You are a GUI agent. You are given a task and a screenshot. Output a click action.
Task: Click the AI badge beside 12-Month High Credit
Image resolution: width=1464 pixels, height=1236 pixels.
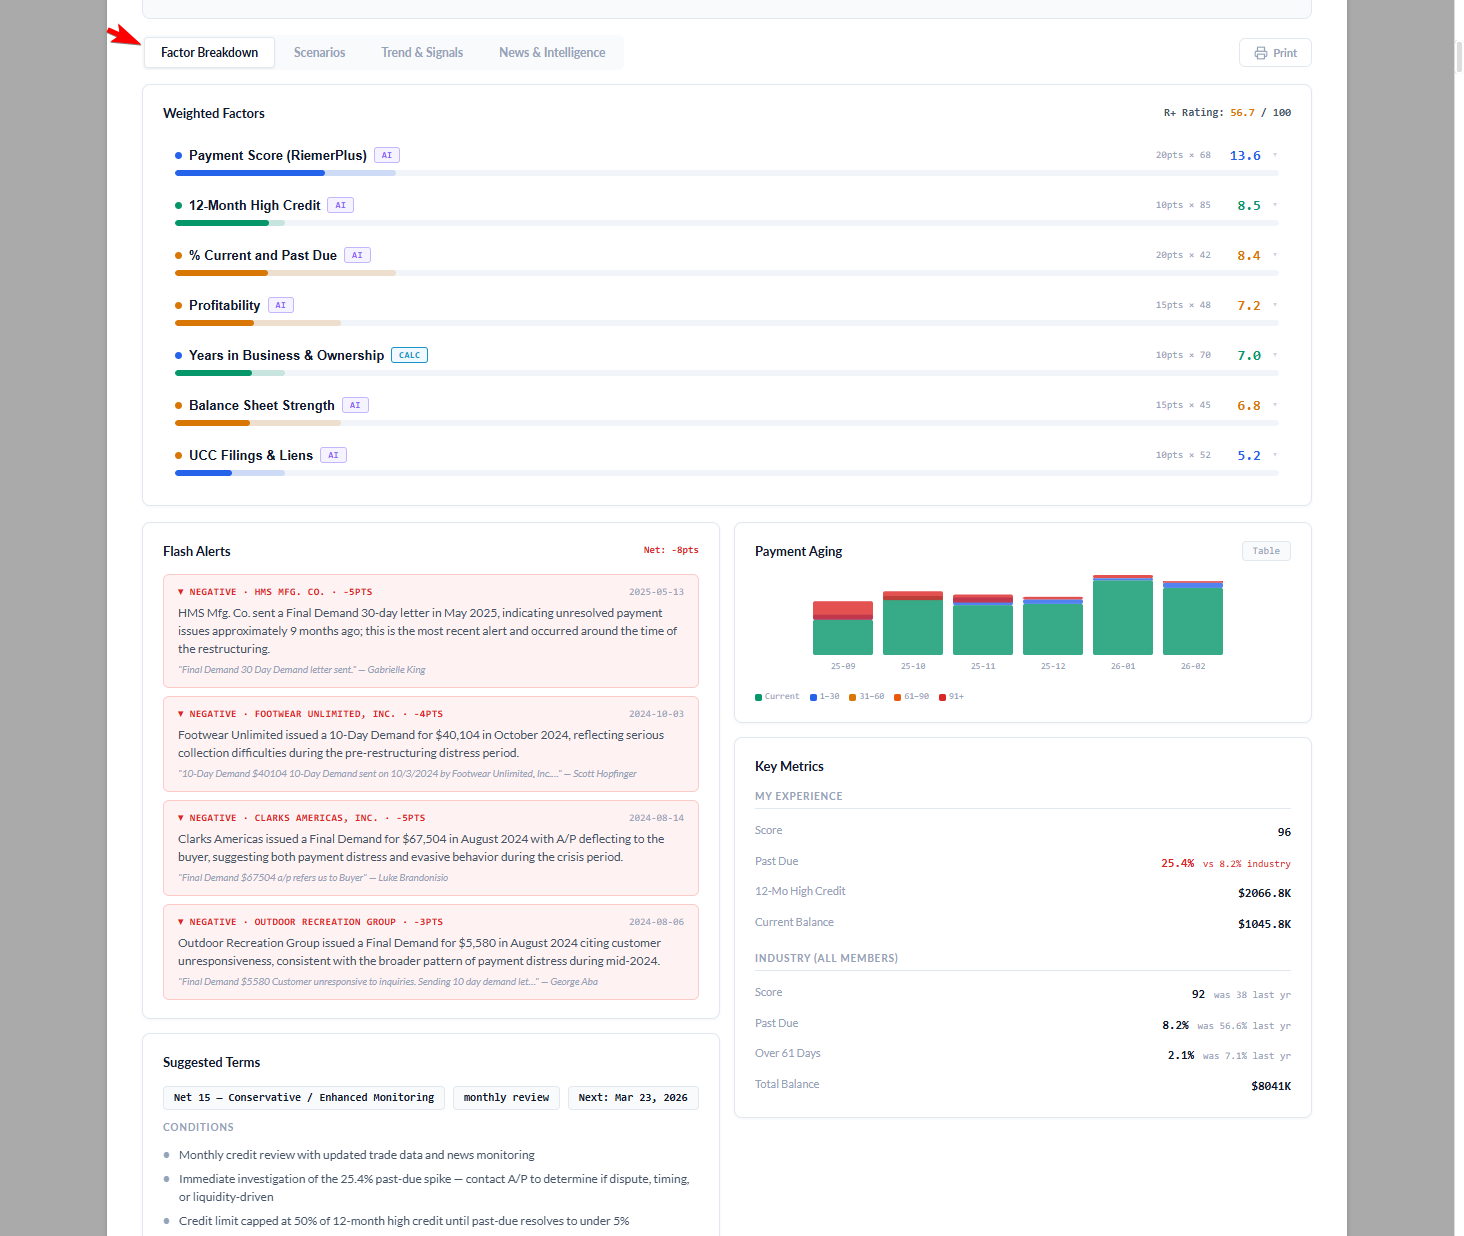click(340, 205)
